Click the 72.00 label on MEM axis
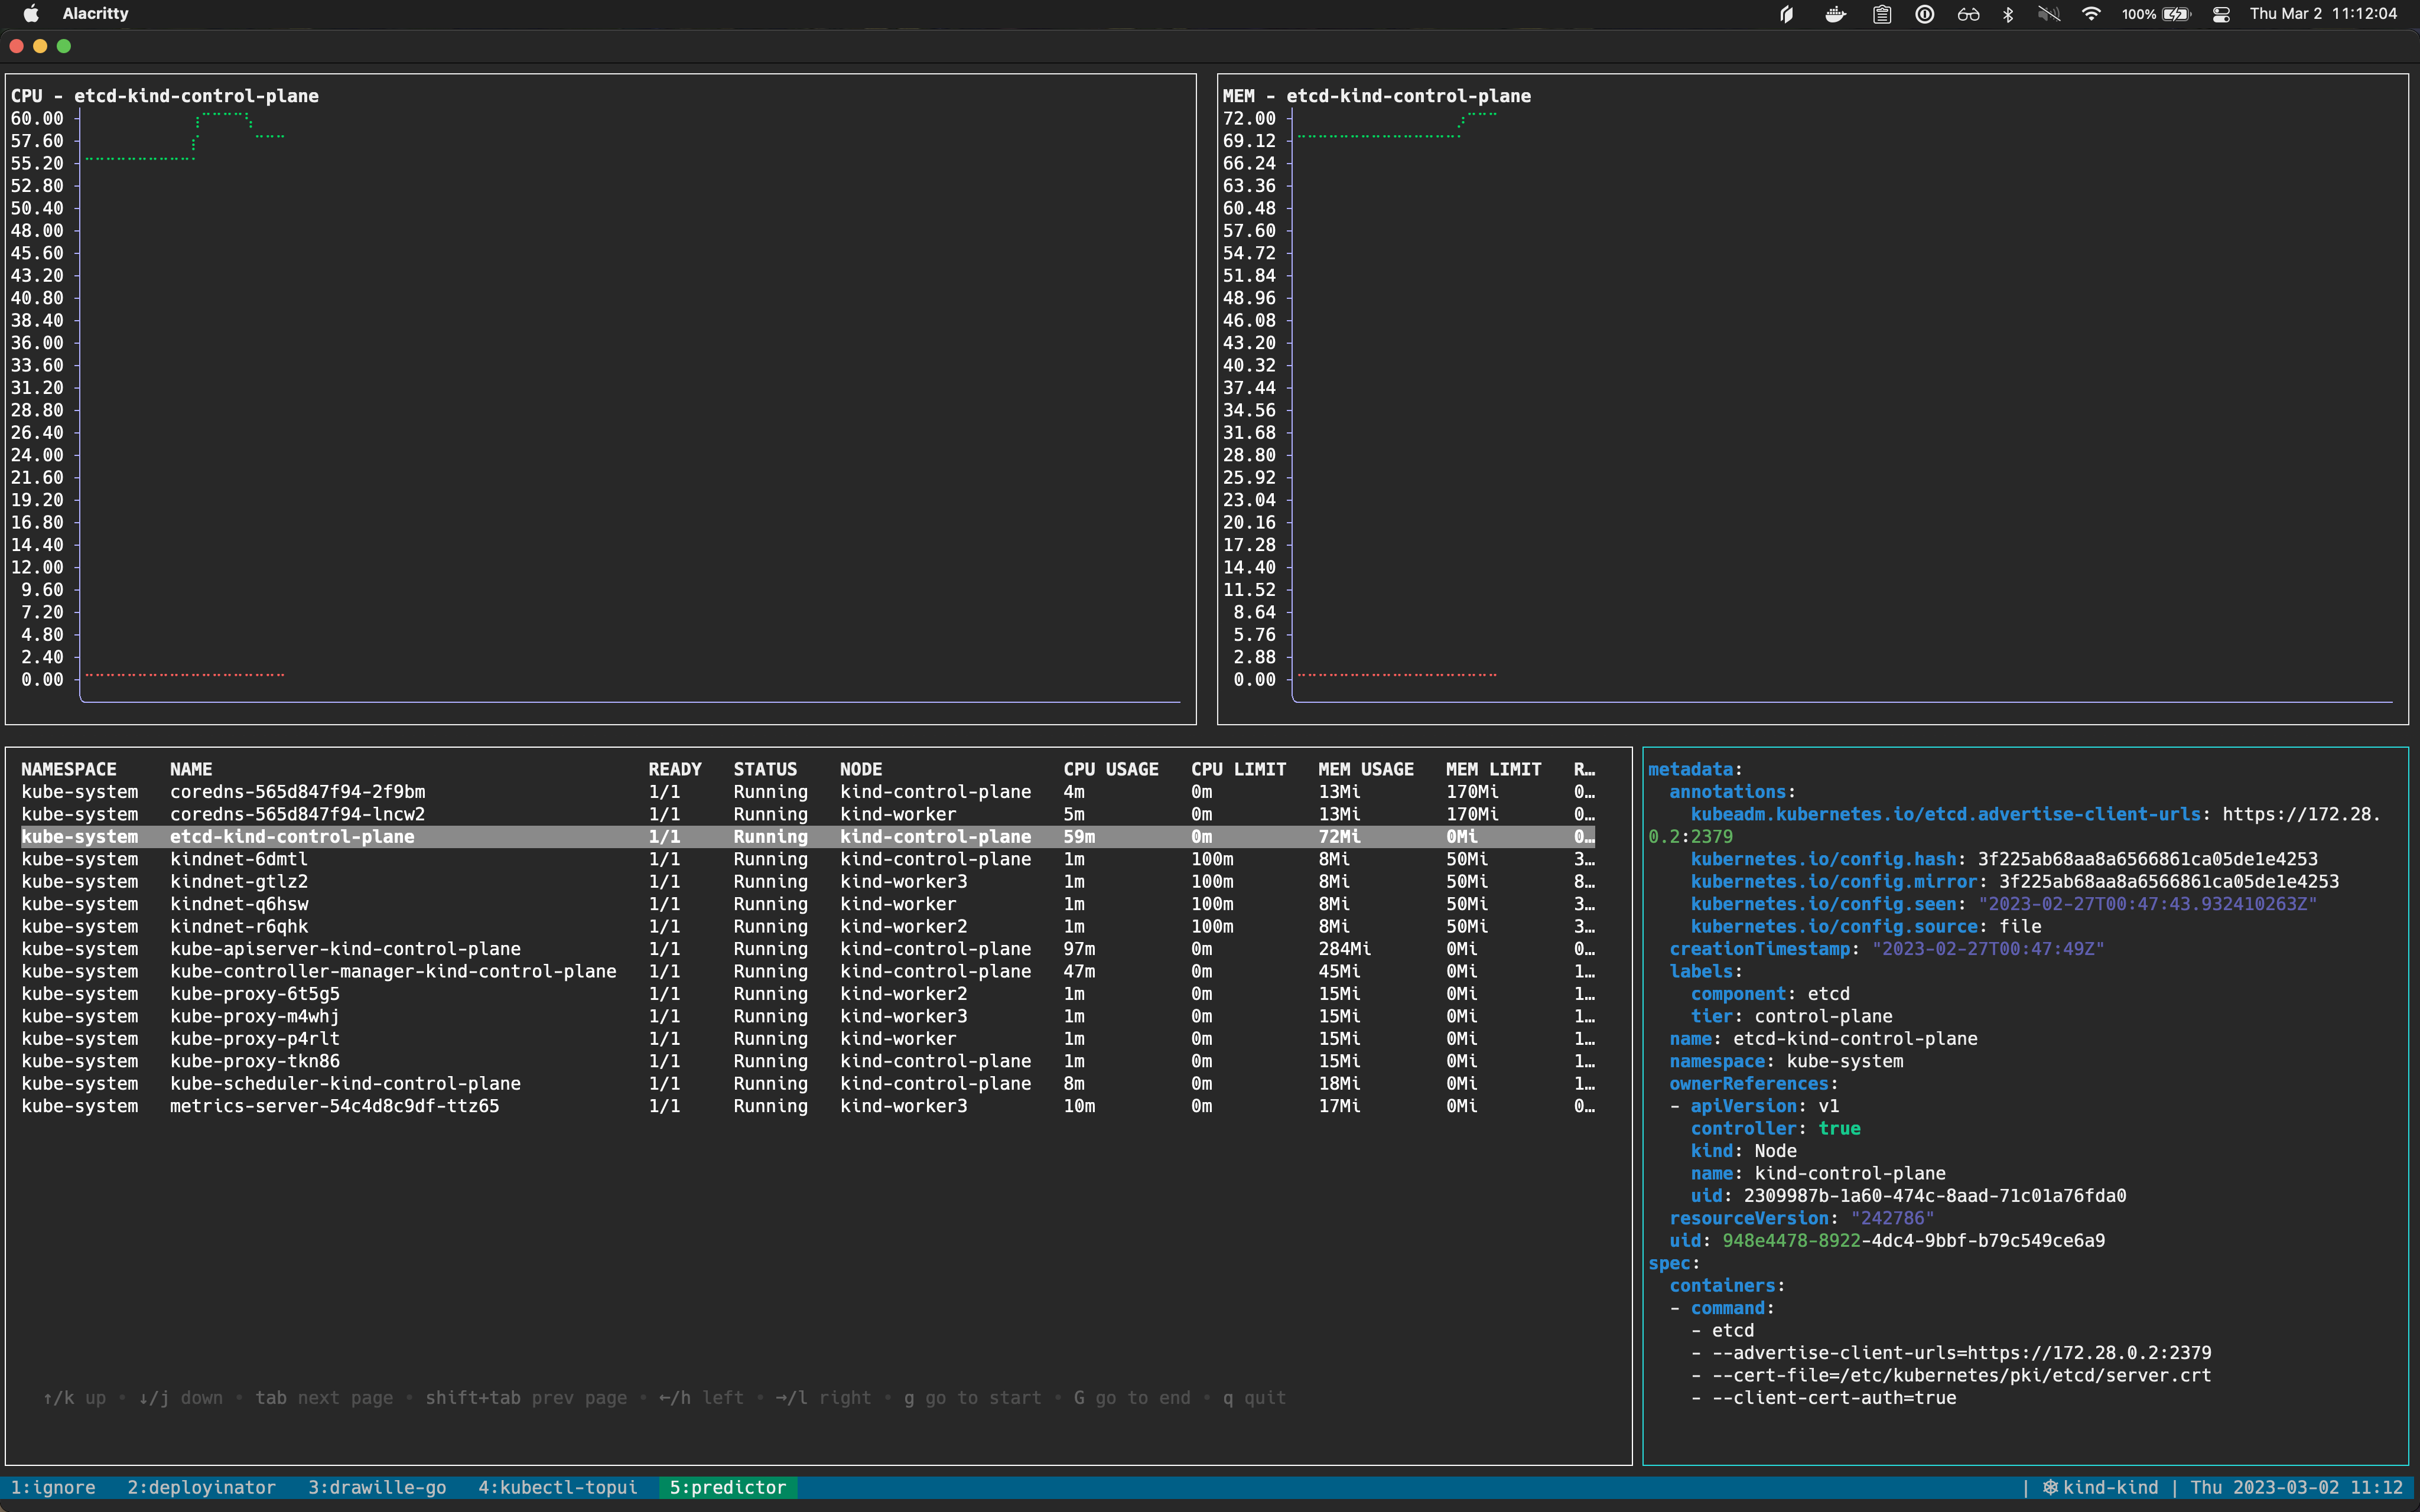 1249,118
